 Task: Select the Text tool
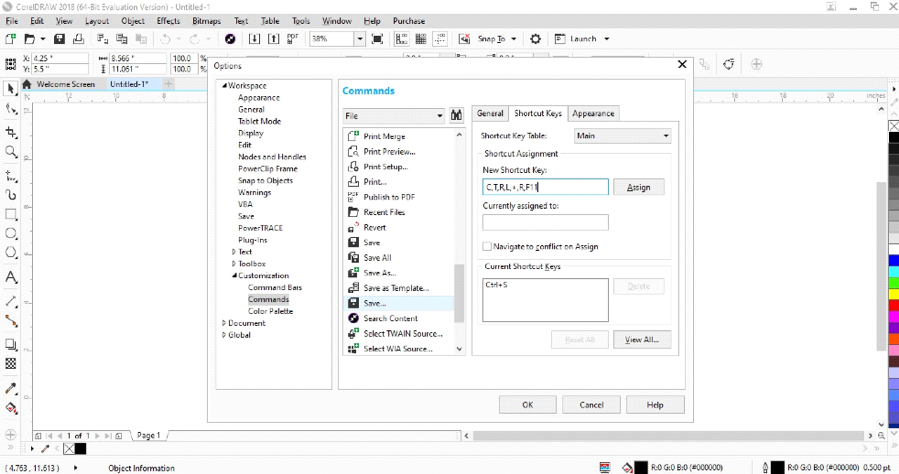click(10, 277)
